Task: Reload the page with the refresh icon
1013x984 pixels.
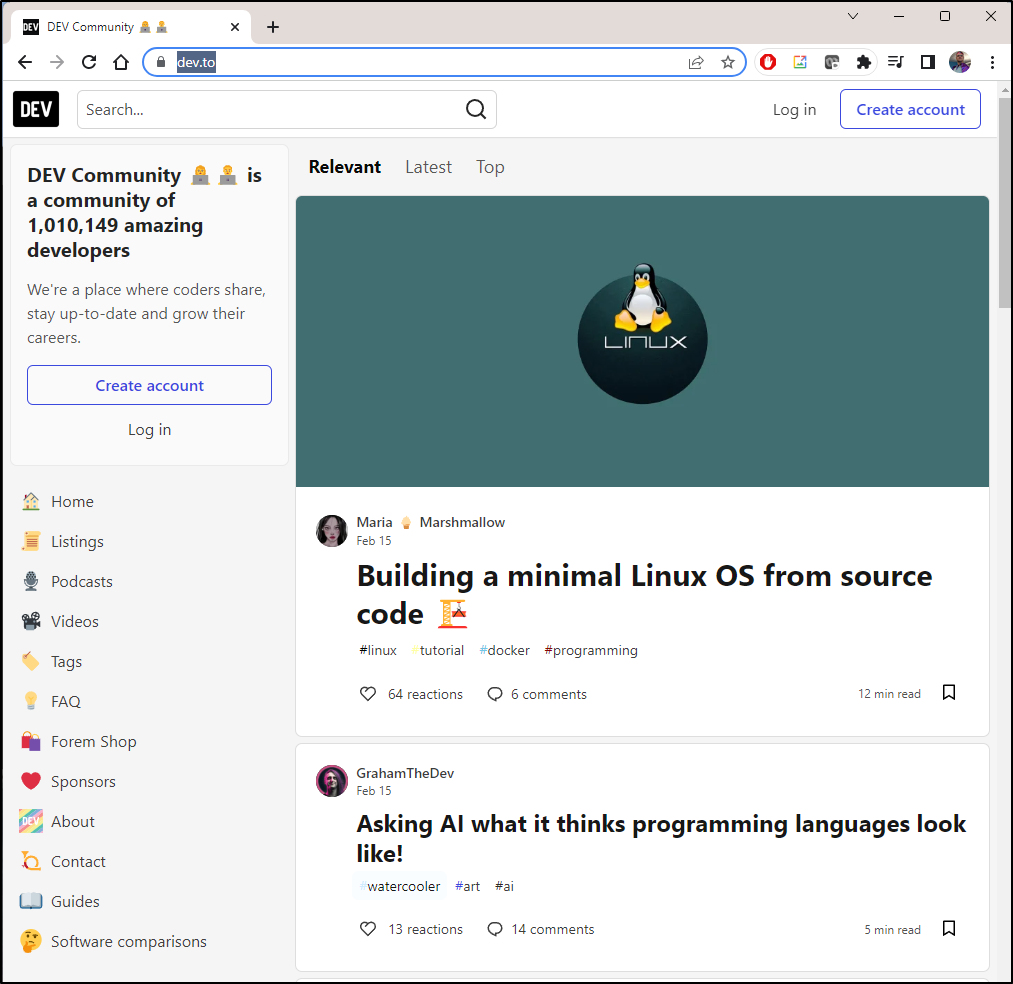Action: pos(89,62)
